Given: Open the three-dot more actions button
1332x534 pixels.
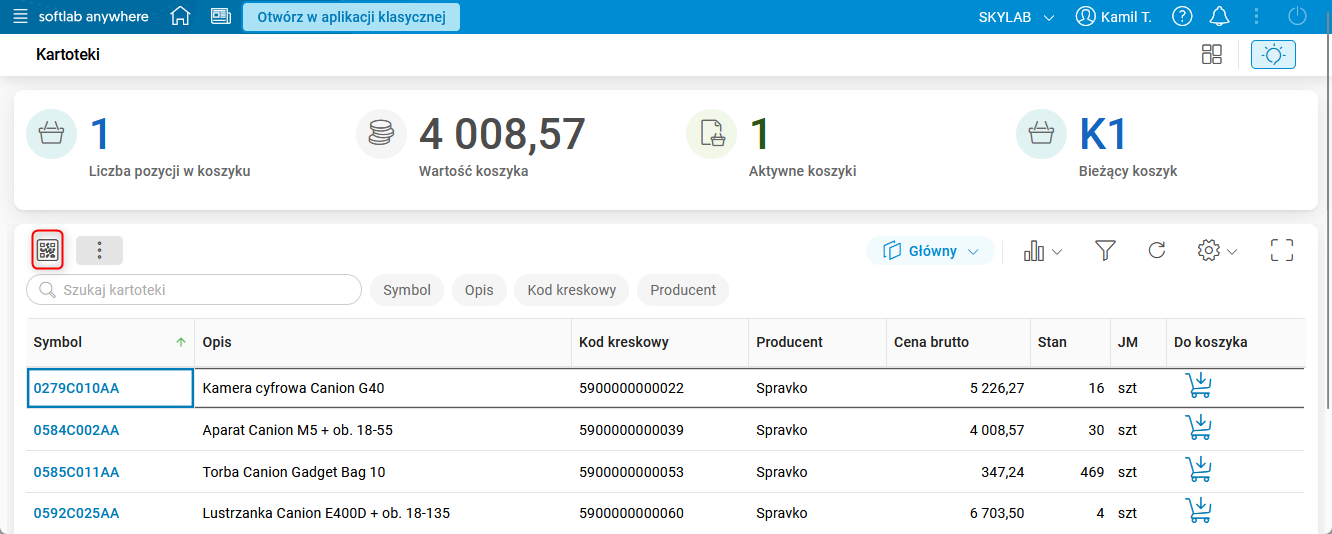Looking at the screenshot, I should [x=99, y=250].
